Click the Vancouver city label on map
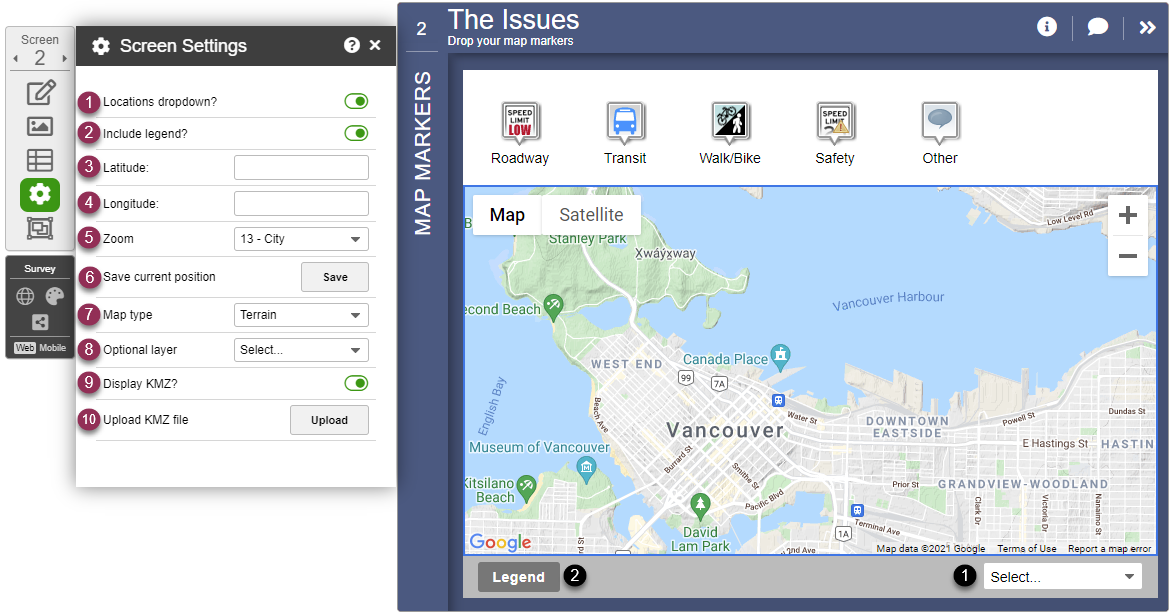Screen dimensions: 1174x615 pos(725,430)
